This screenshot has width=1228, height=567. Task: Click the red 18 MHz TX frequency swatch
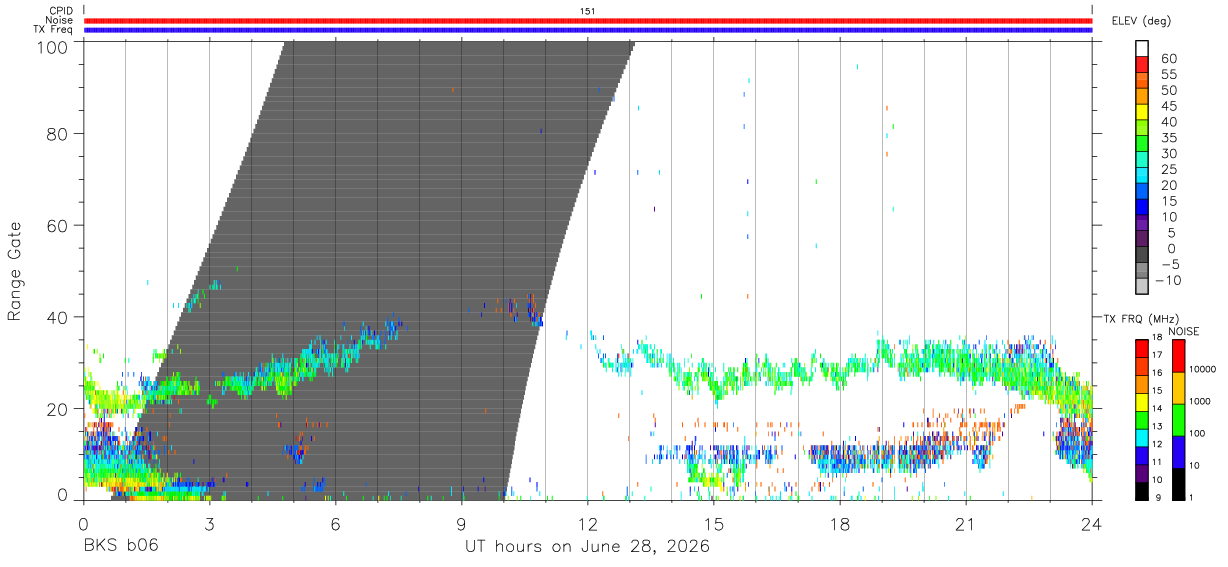(1141, 349)
